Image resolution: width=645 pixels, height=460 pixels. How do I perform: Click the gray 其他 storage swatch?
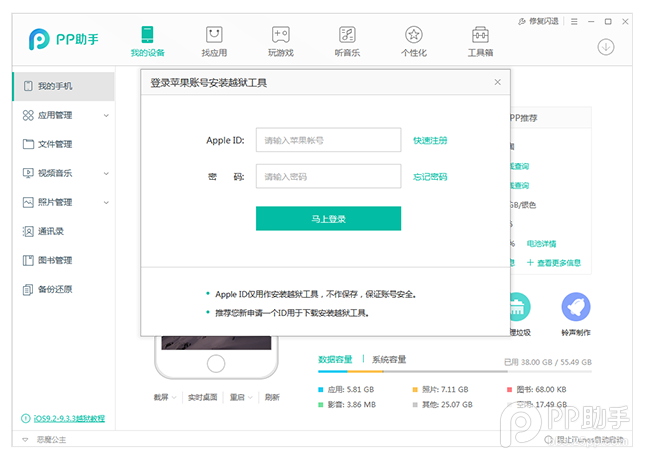pyautogui.click(x=415, y=405)
